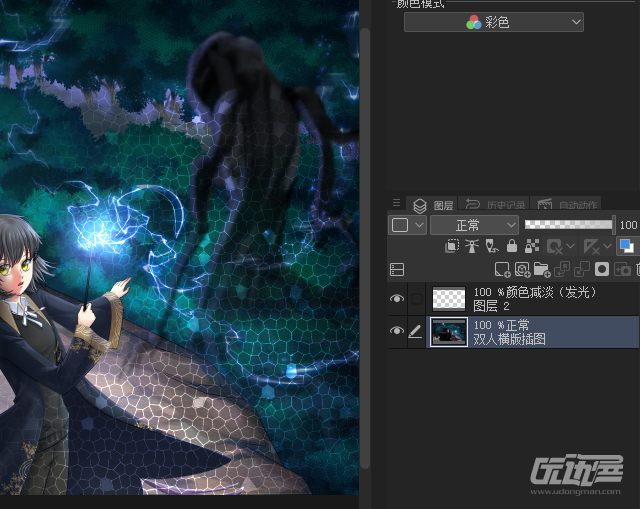Toggle clip to layer below icon

click(452, 246)
